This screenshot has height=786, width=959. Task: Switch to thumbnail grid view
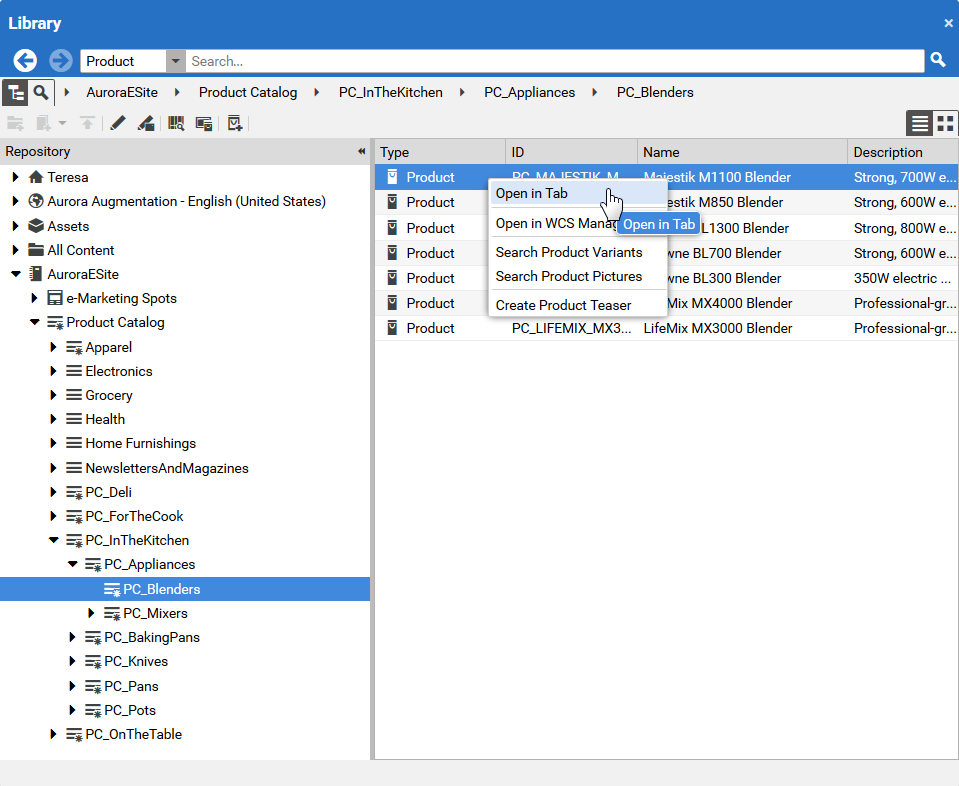tap(945, 123)
